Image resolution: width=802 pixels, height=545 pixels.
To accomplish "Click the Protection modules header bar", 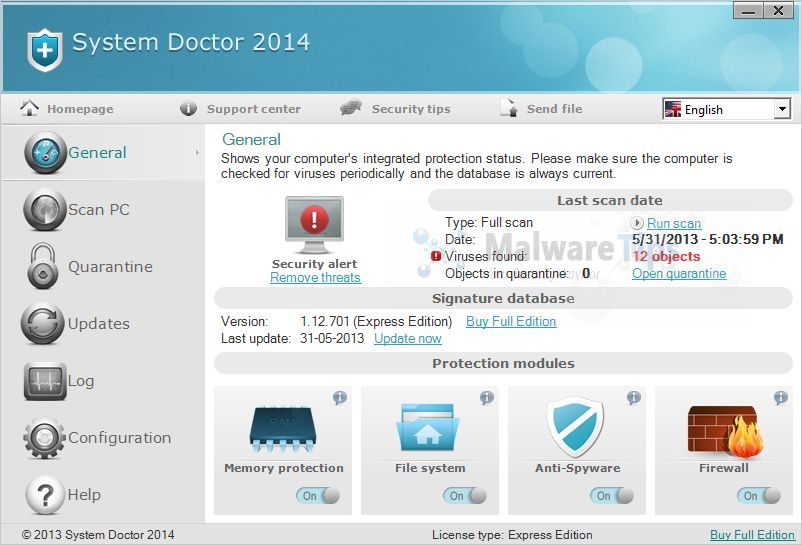I will pyautogui.click(x=503, y=363).
